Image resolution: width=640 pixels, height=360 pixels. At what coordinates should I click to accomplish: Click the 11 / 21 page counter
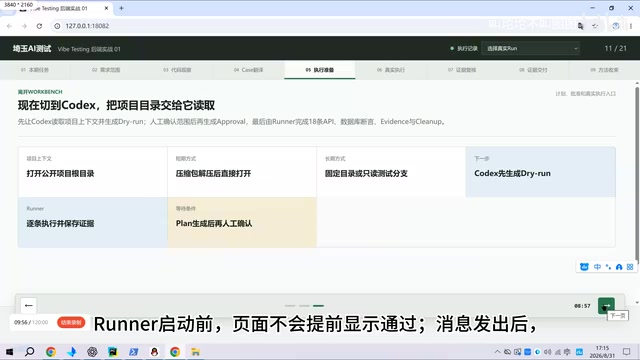[616, 48]
